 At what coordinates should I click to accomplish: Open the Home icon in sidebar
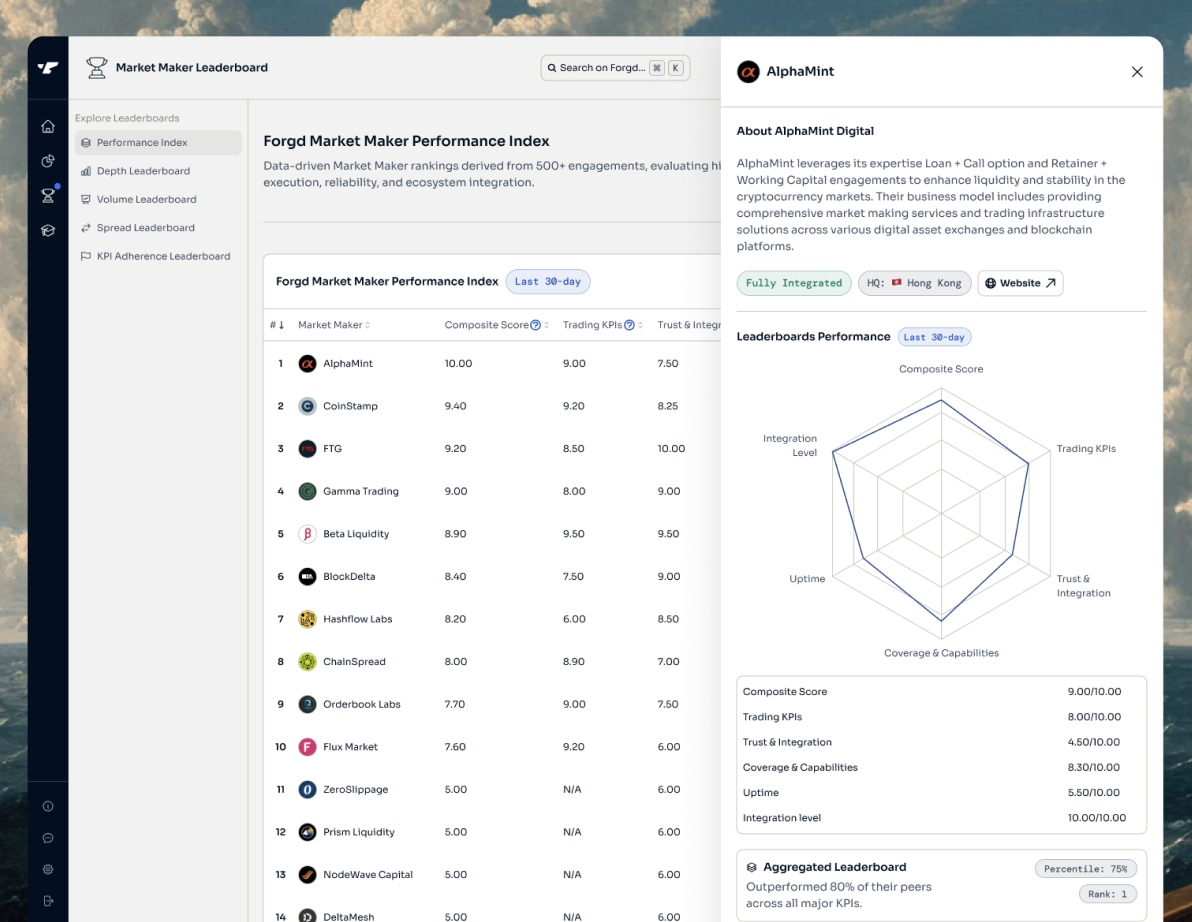48,126
